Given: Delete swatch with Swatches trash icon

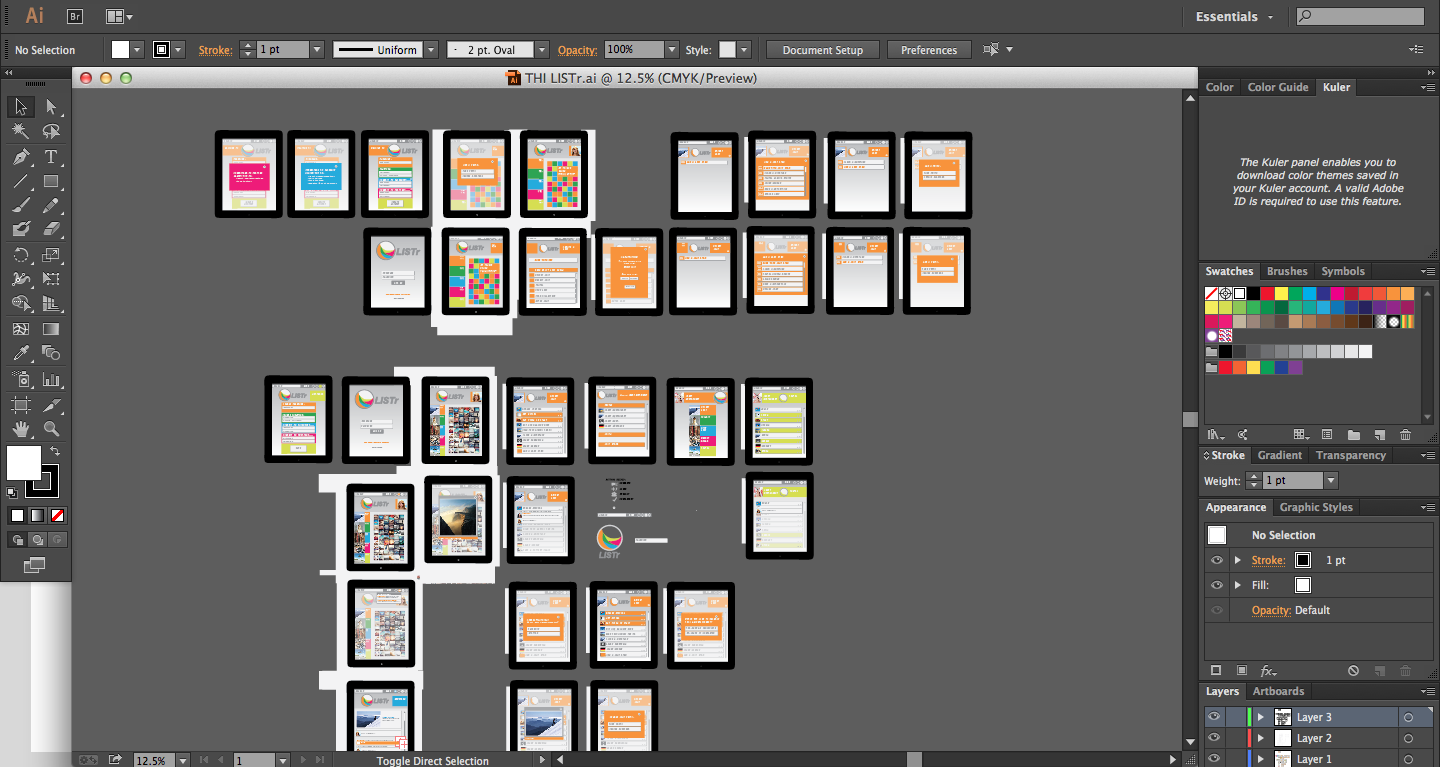Looking at the screenshot, I should 1405,435.
